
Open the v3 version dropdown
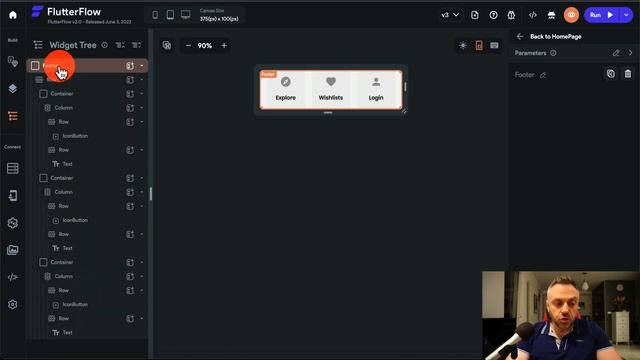tap(450, 15)
